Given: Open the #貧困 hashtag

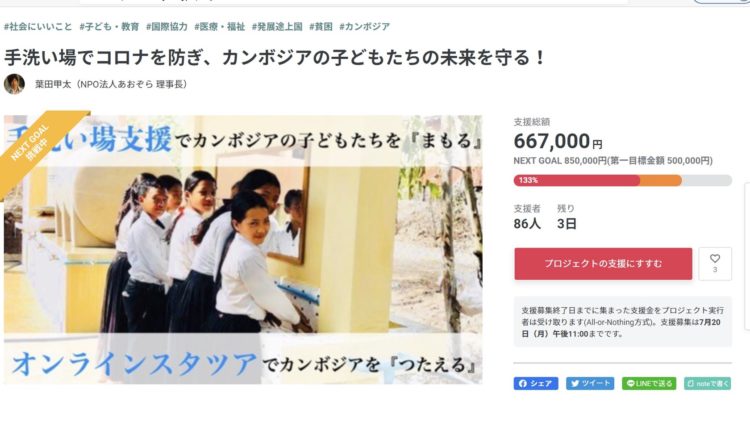Looking at the screenshot, I should click(320, 27).
